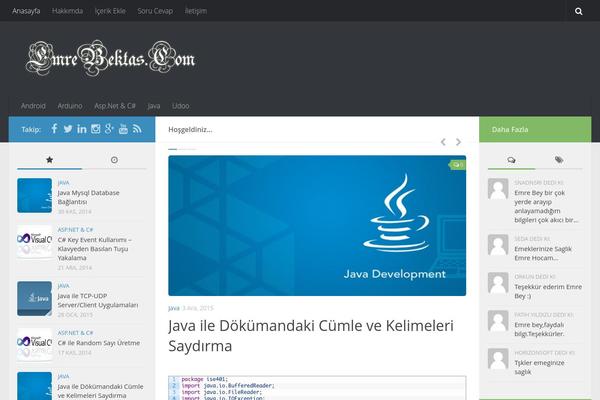The width and height of the screenshot is (600, 400).
Task: Click ASP.NET & C# label above Key Event post
Action: tap(75, 230)
